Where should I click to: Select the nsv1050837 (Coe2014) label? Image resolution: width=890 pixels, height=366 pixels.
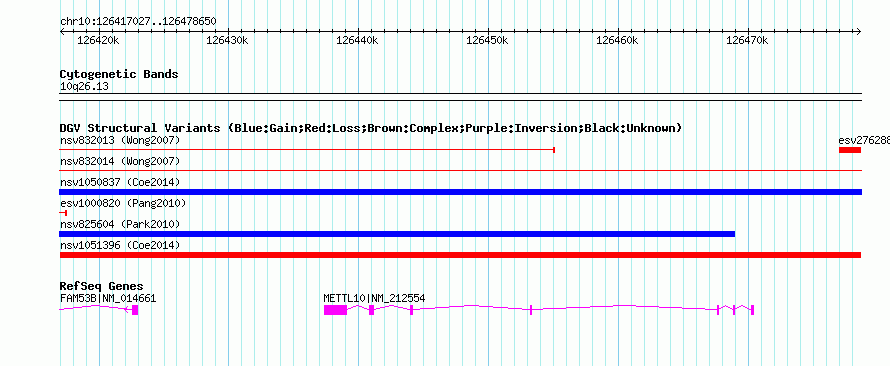point(120,182)
